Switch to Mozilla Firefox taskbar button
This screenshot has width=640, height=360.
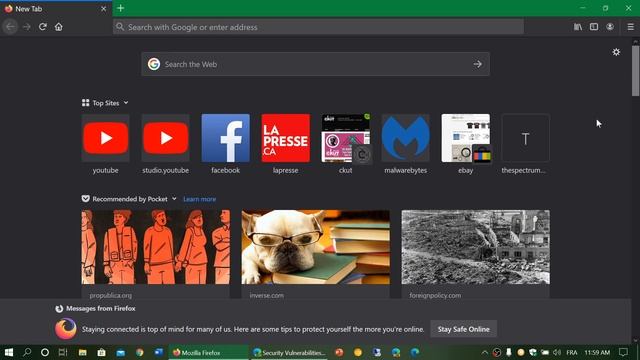tap(208, 352)
